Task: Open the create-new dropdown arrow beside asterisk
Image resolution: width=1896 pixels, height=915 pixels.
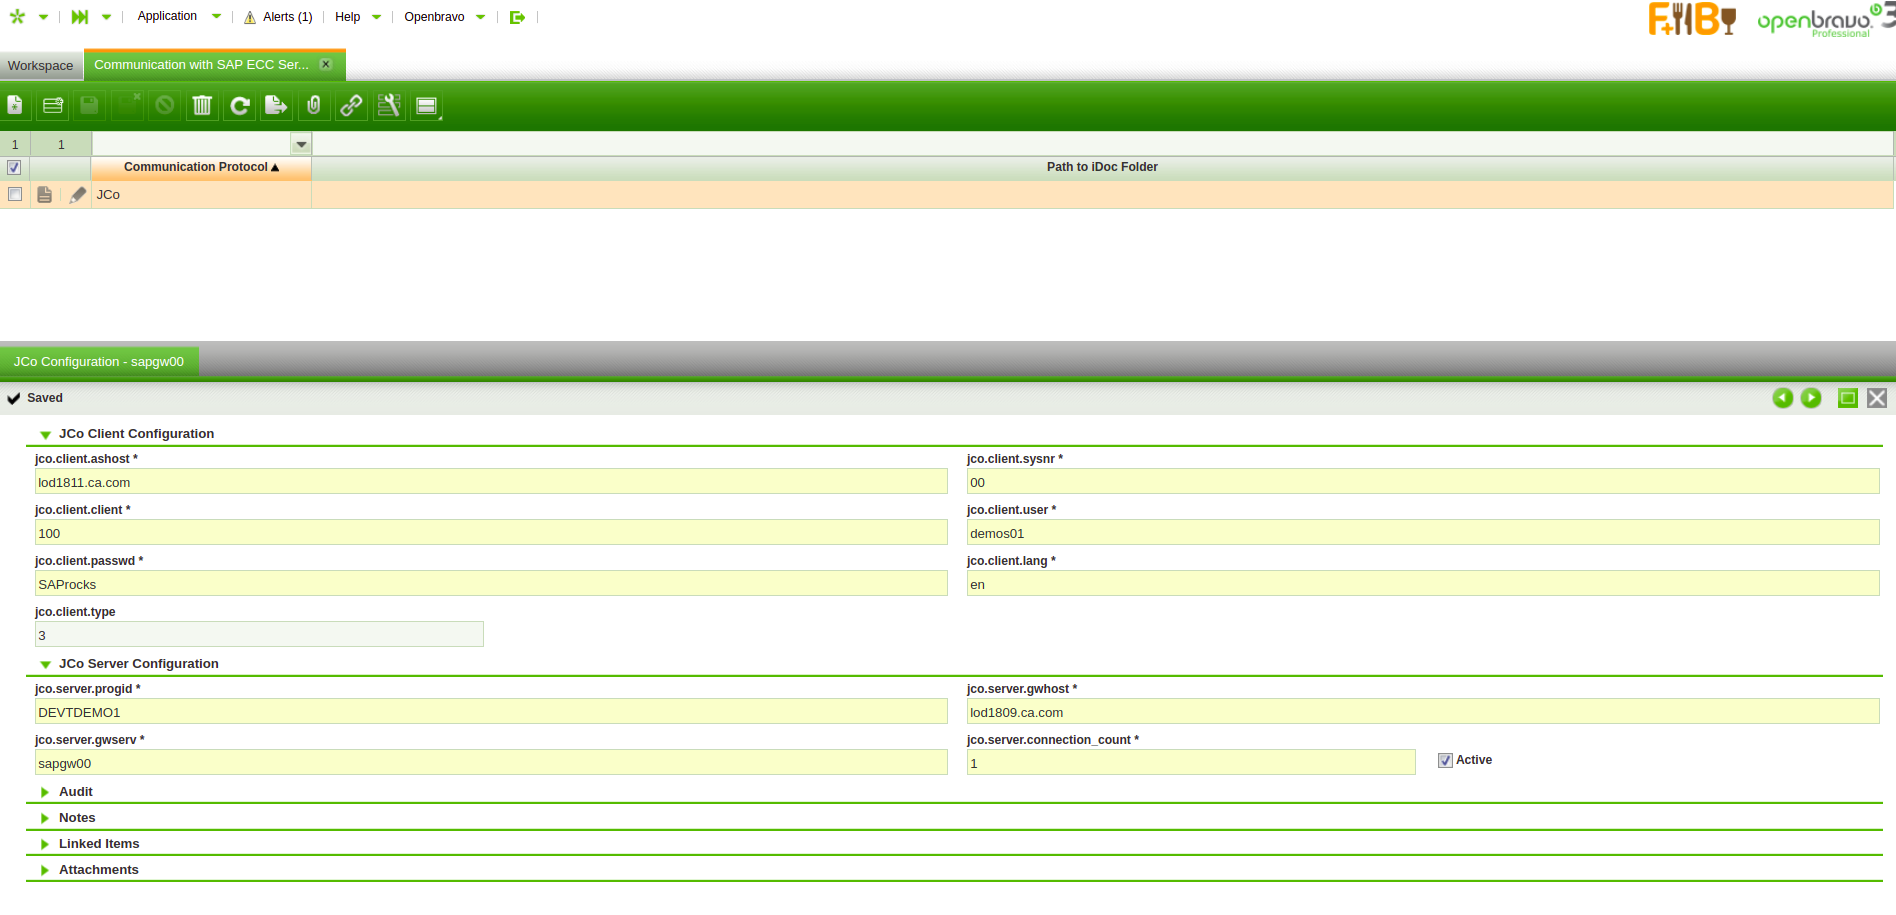Action: click(43, 17)
